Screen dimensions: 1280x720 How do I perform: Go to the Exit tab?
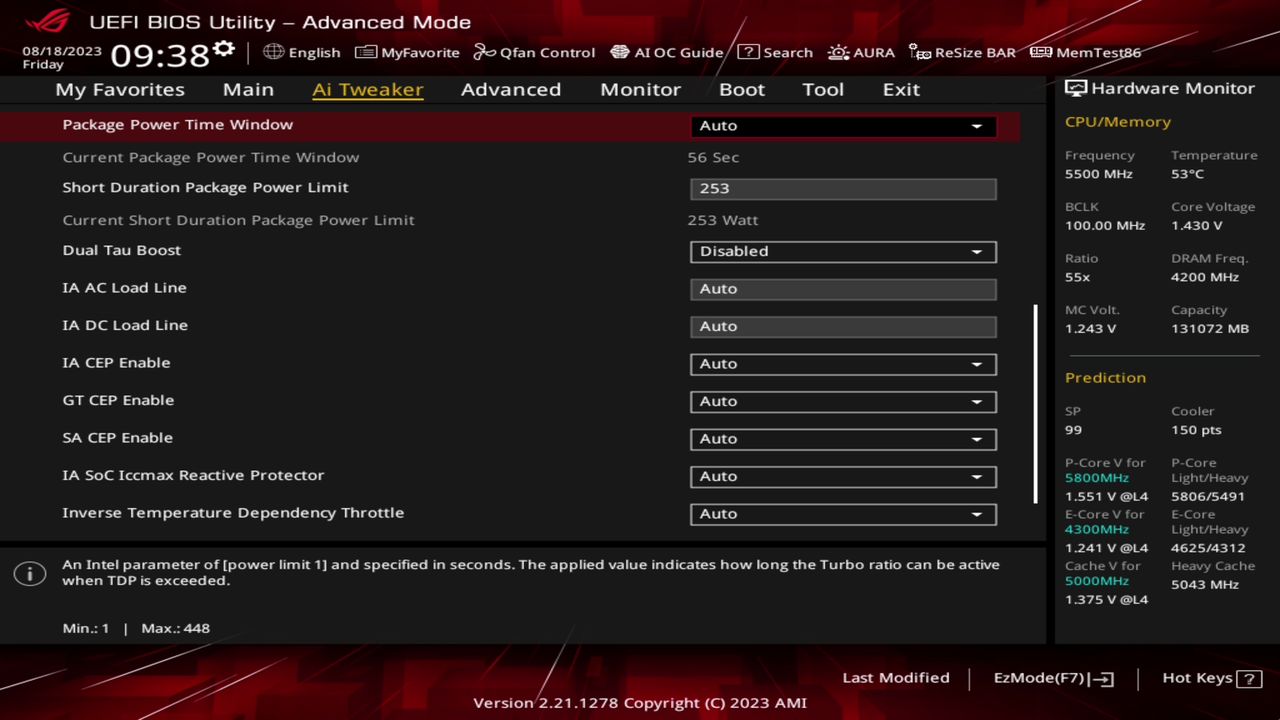click(x=901, y=89)
